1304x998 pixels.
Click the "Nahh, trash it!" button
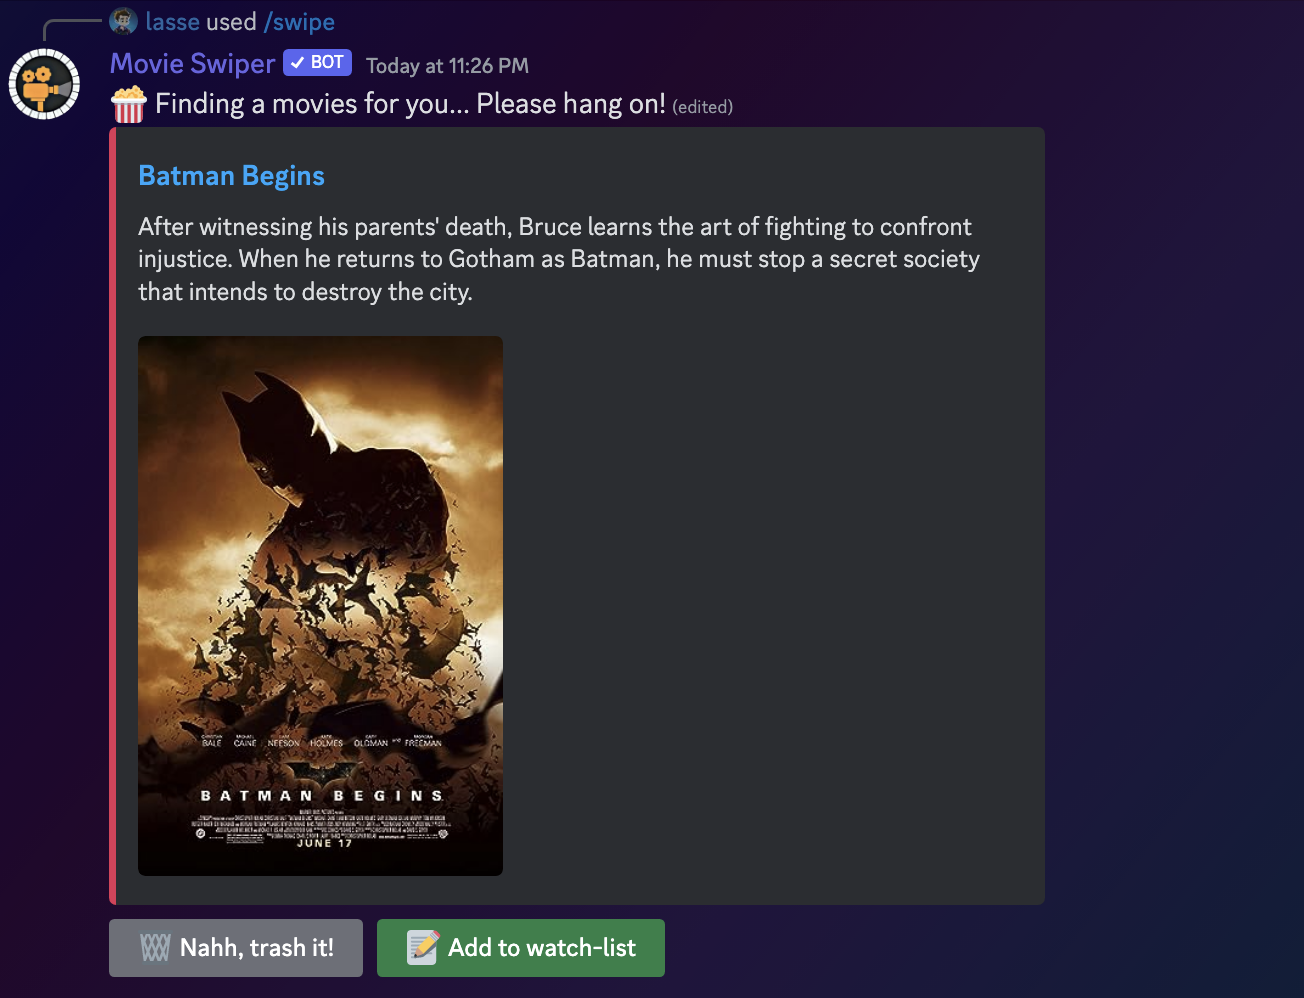pos(236,948)
